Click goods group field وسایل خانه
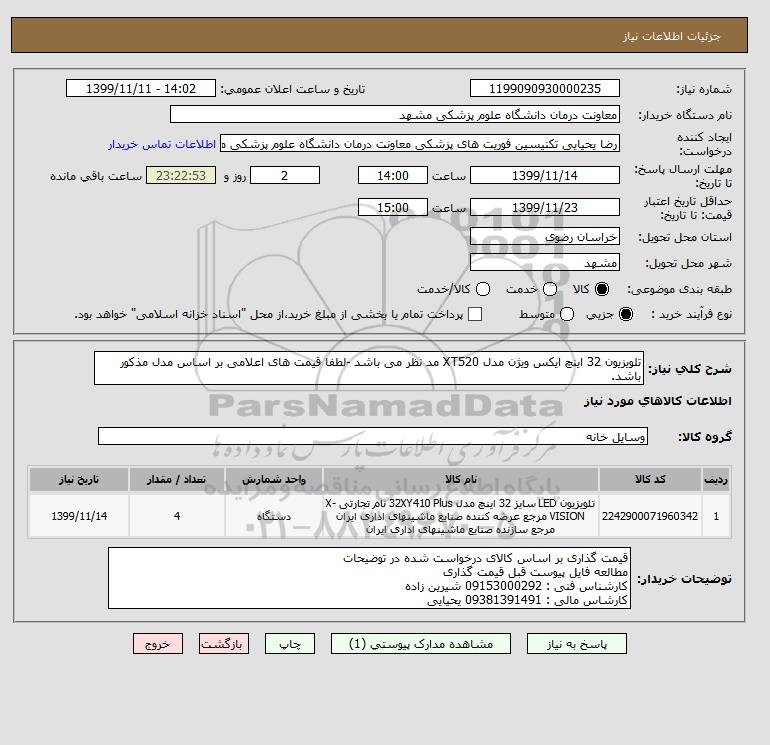 373,436
